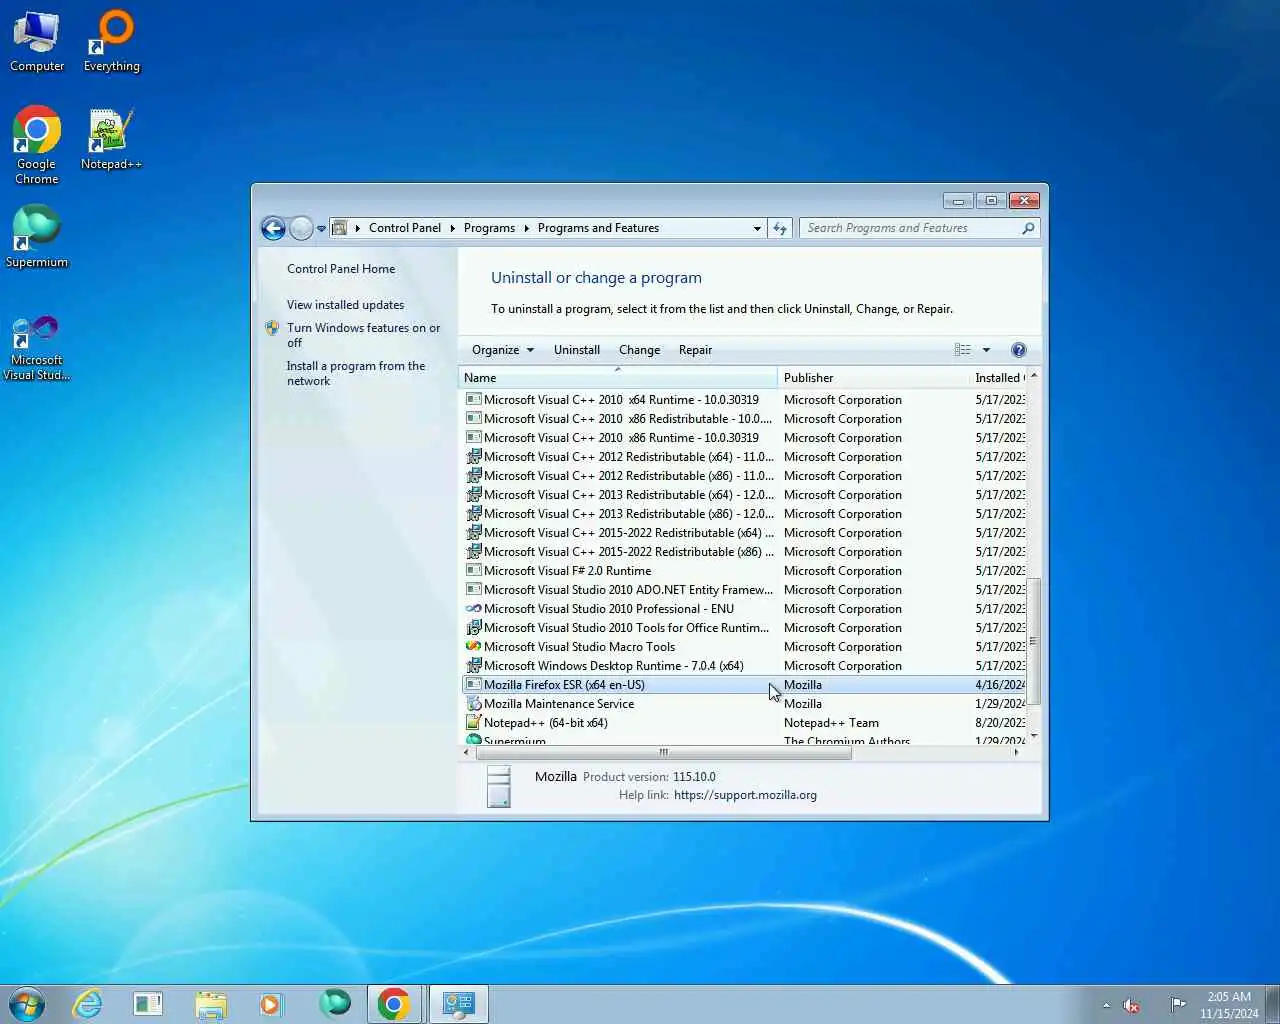Viewport: 1280px width, 1024px height.
Task: Open Control Panel Home link
Action: (x=341, y=269)
